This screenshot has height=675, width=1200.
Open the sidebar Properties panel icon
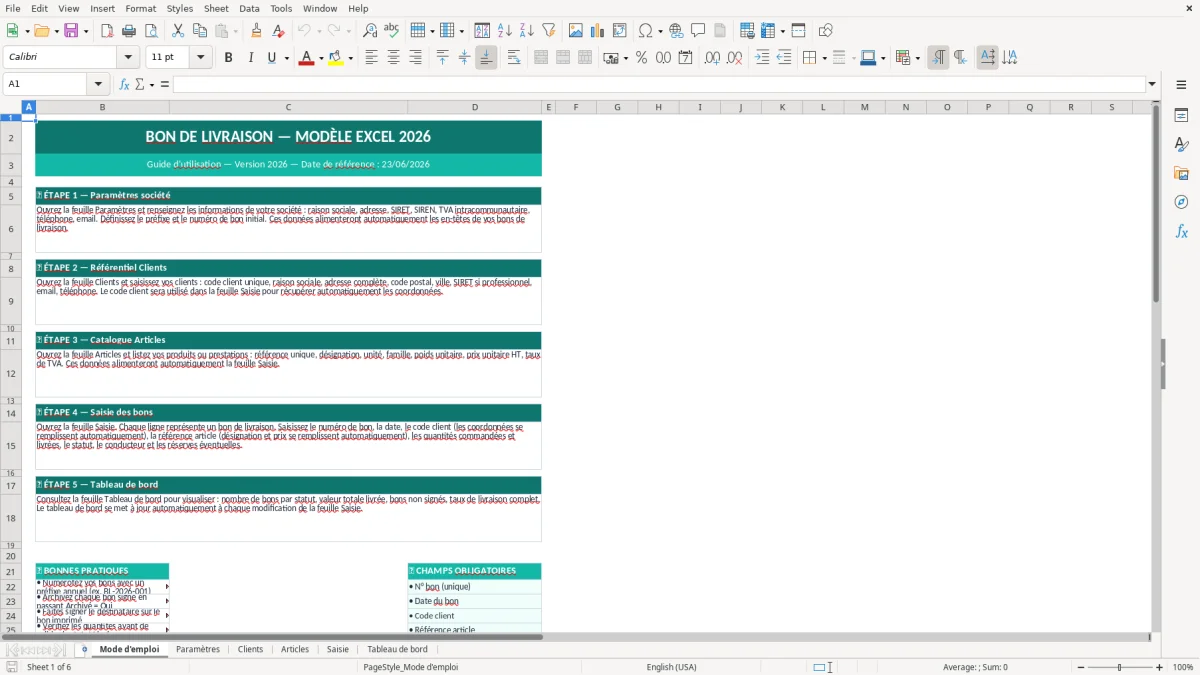(1181, 115)
